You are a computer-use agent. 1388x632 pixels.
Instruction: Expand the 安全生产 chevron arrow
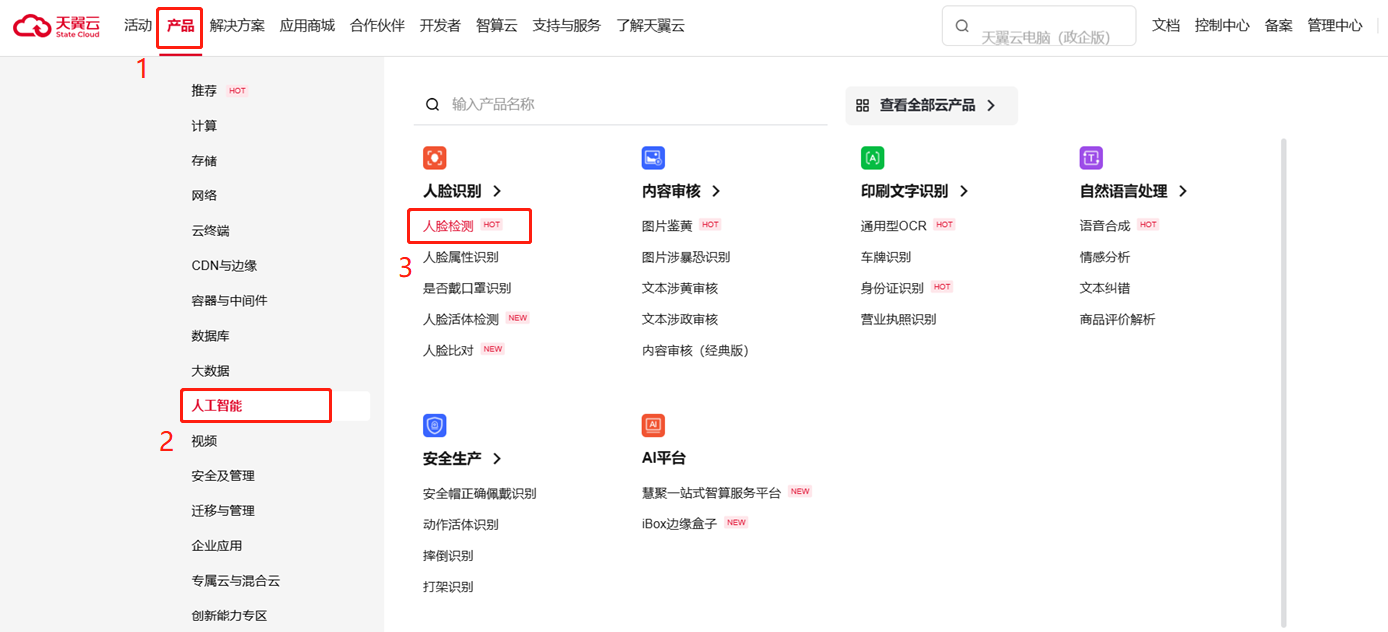pyautogui.click(x=497, y=459)
